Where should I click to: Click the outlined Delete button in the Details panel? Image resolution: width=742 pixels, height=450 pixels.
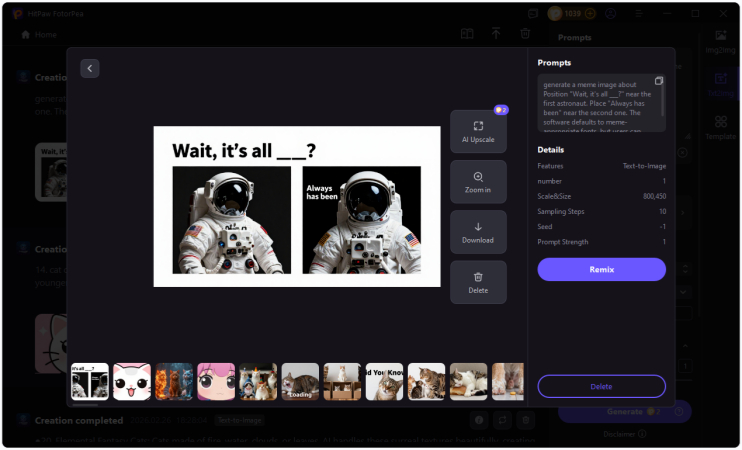point(601,386)
